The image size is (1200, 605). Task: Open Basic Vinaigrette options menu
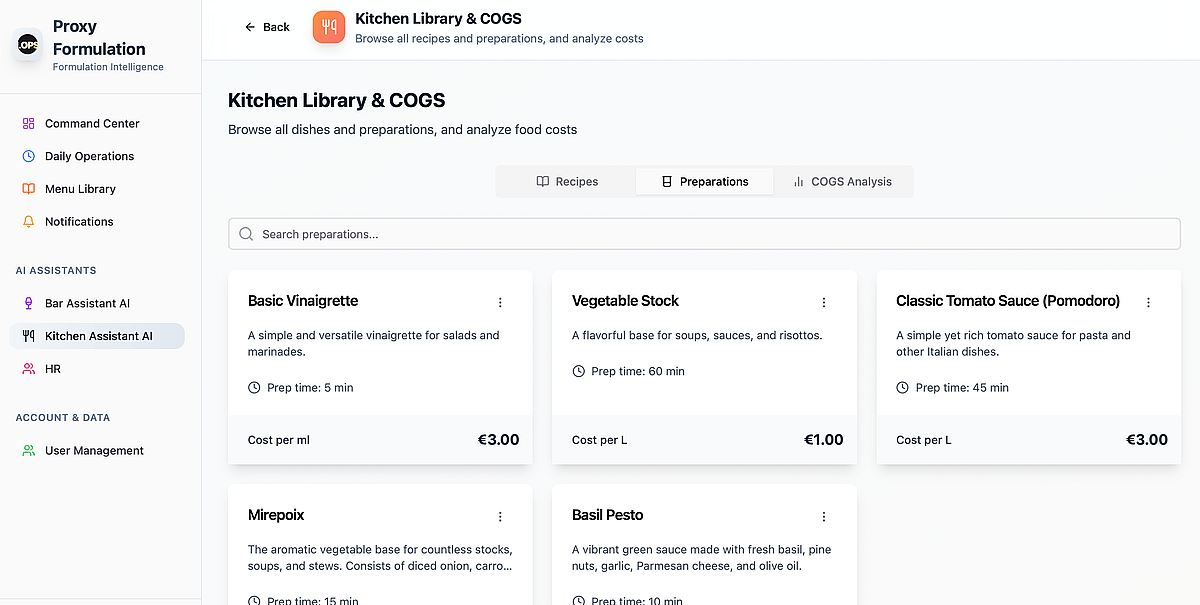point(500,302)
